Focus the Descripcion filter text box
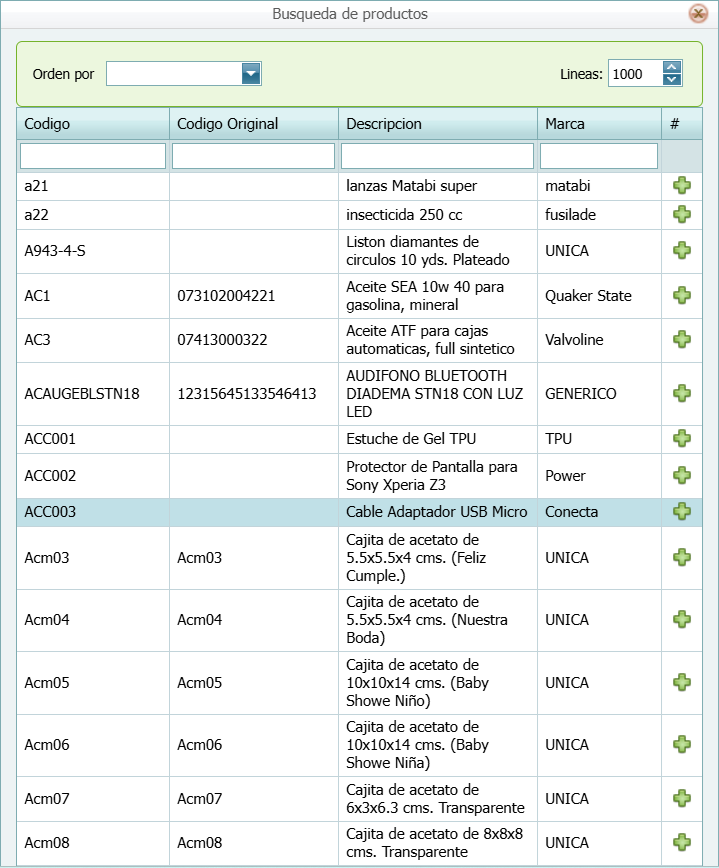This screenshot has height=868, width=719. click(x=437, y=156)
